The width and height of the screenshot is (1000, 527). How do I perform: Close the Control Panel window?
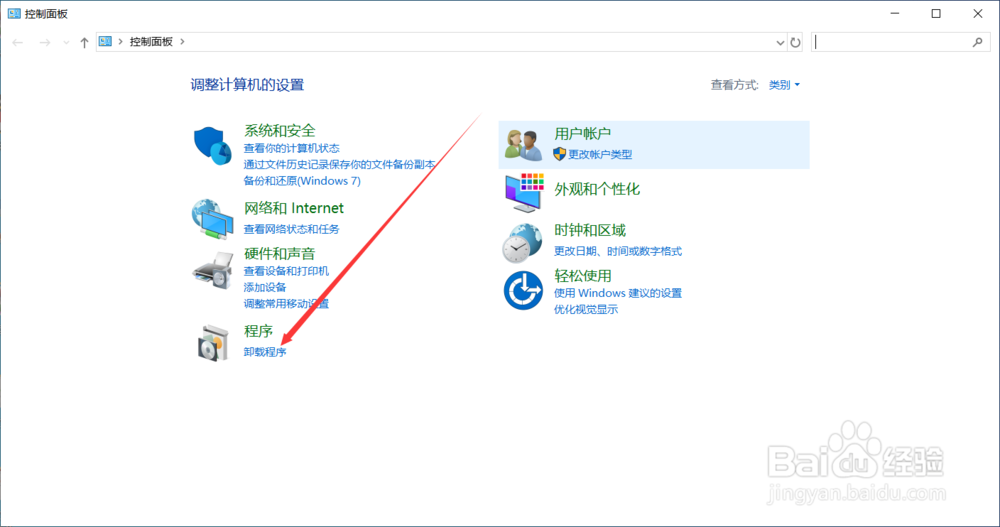978,13
